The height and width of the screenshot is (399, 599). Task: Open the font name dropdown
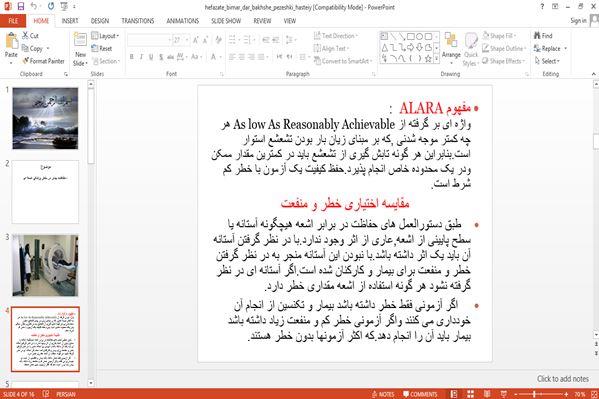coord(170,40)
